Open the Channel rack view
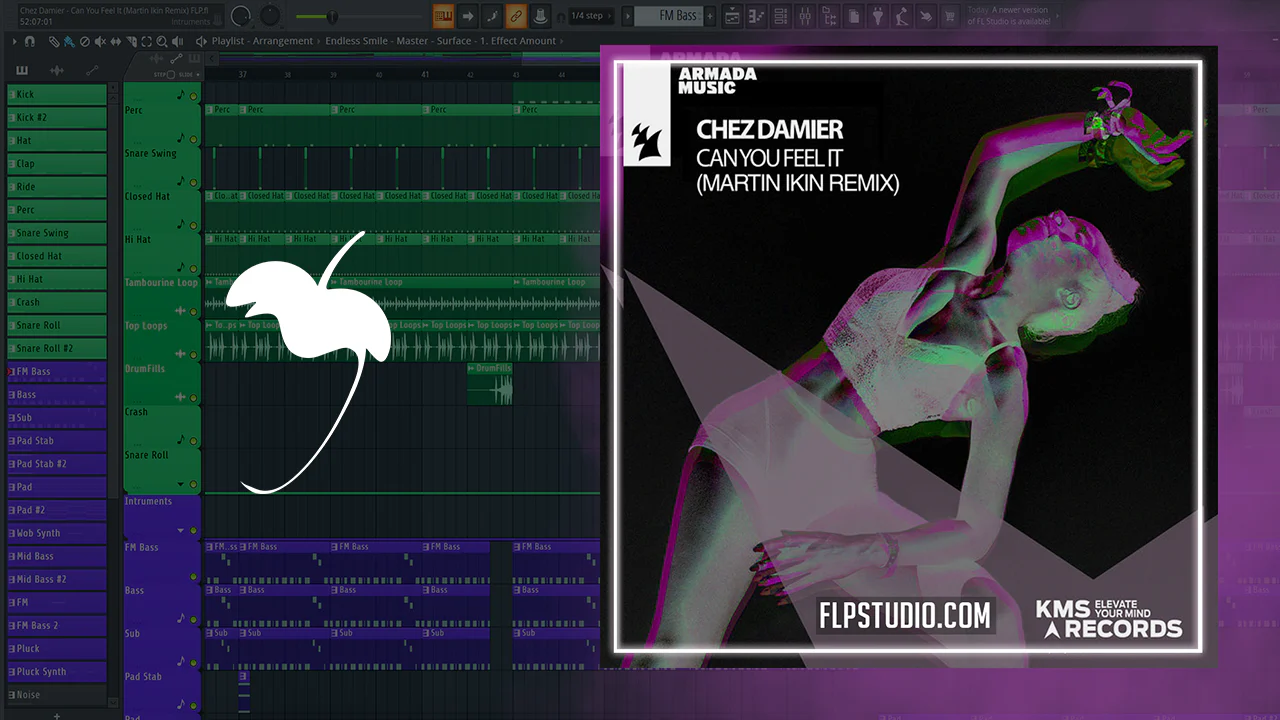 point(780,16)
